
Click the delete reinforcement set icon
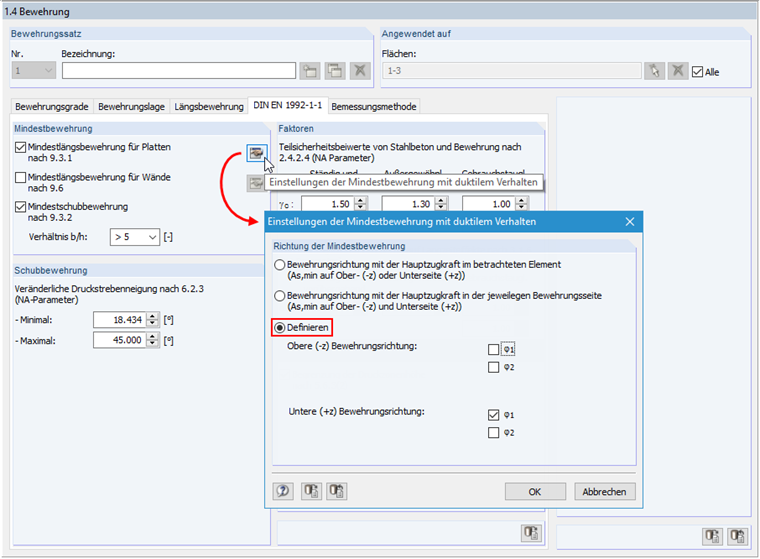pyautogui.click(x=360, y=71)
